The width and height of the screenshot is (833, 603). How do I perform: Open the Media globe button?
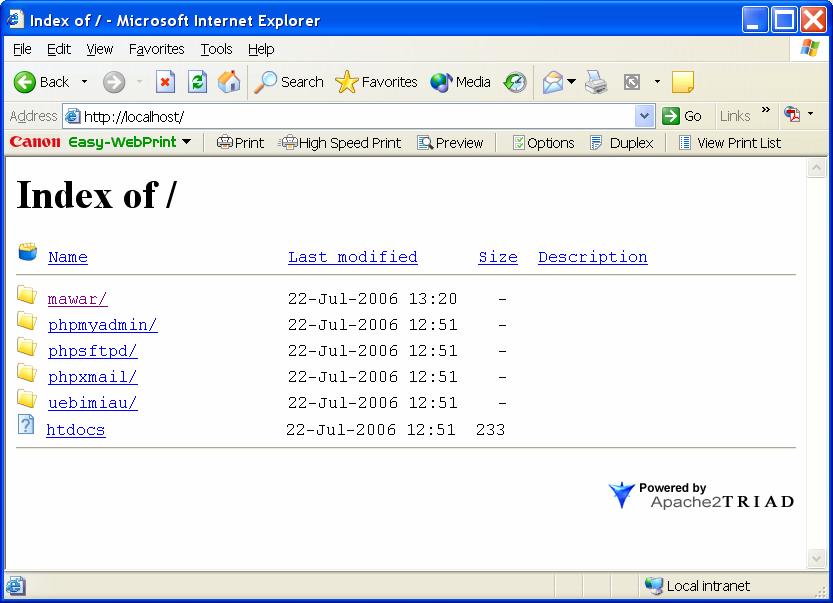[460, 82]
